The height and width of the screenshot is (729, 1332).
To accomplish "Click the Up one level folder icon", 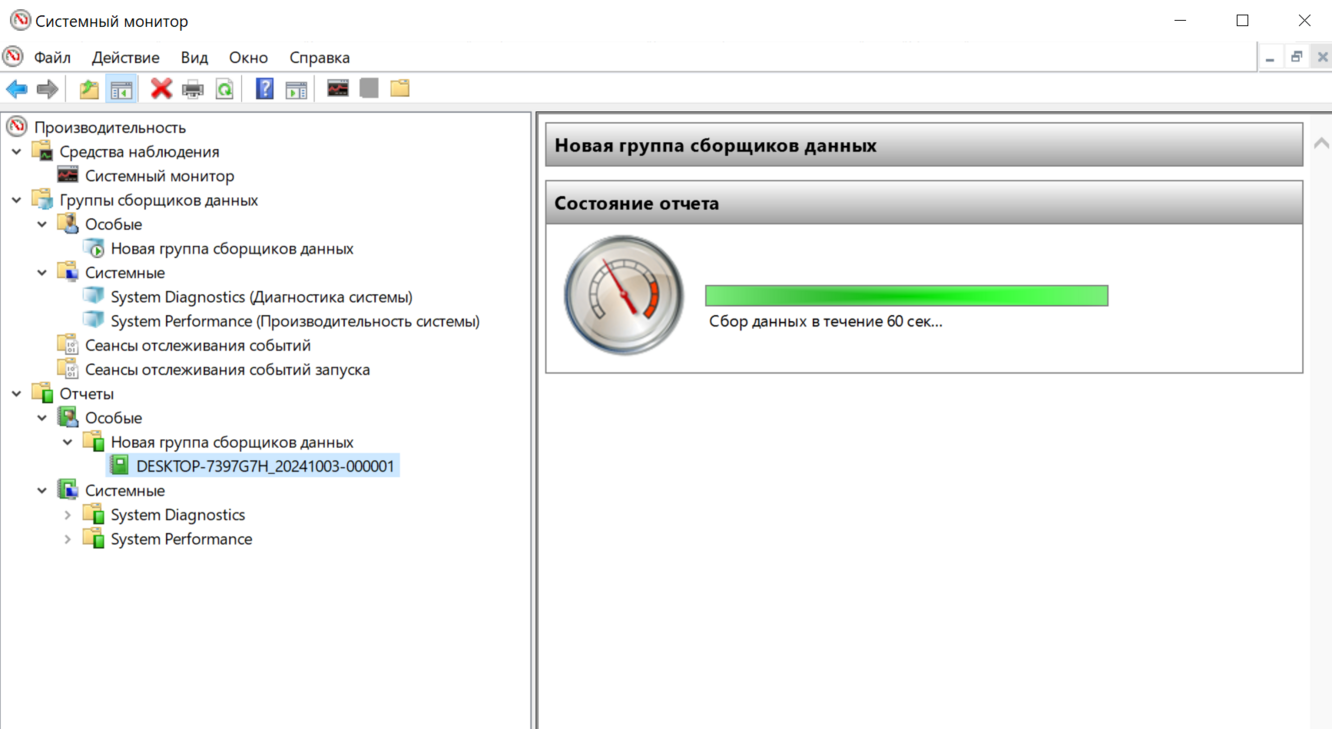I will pos(89,89).
